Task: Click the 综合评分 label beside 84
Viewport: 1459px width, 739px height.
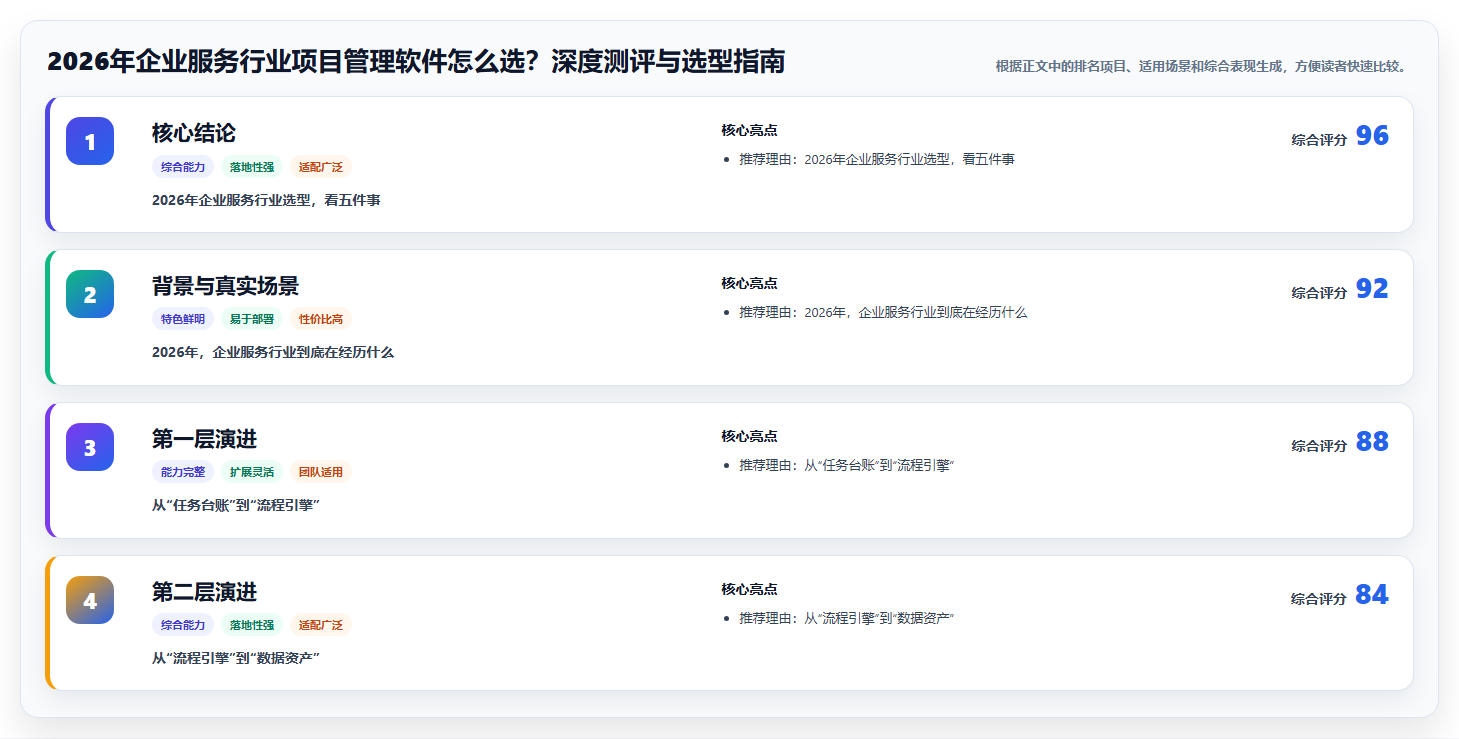Action: (1319, 599)
